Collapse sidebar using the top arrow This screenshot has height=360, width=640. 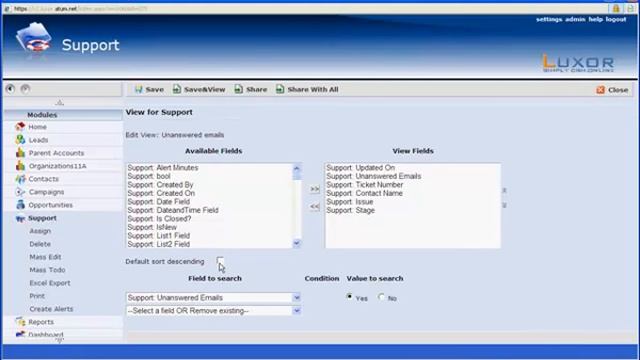(60, 102)
